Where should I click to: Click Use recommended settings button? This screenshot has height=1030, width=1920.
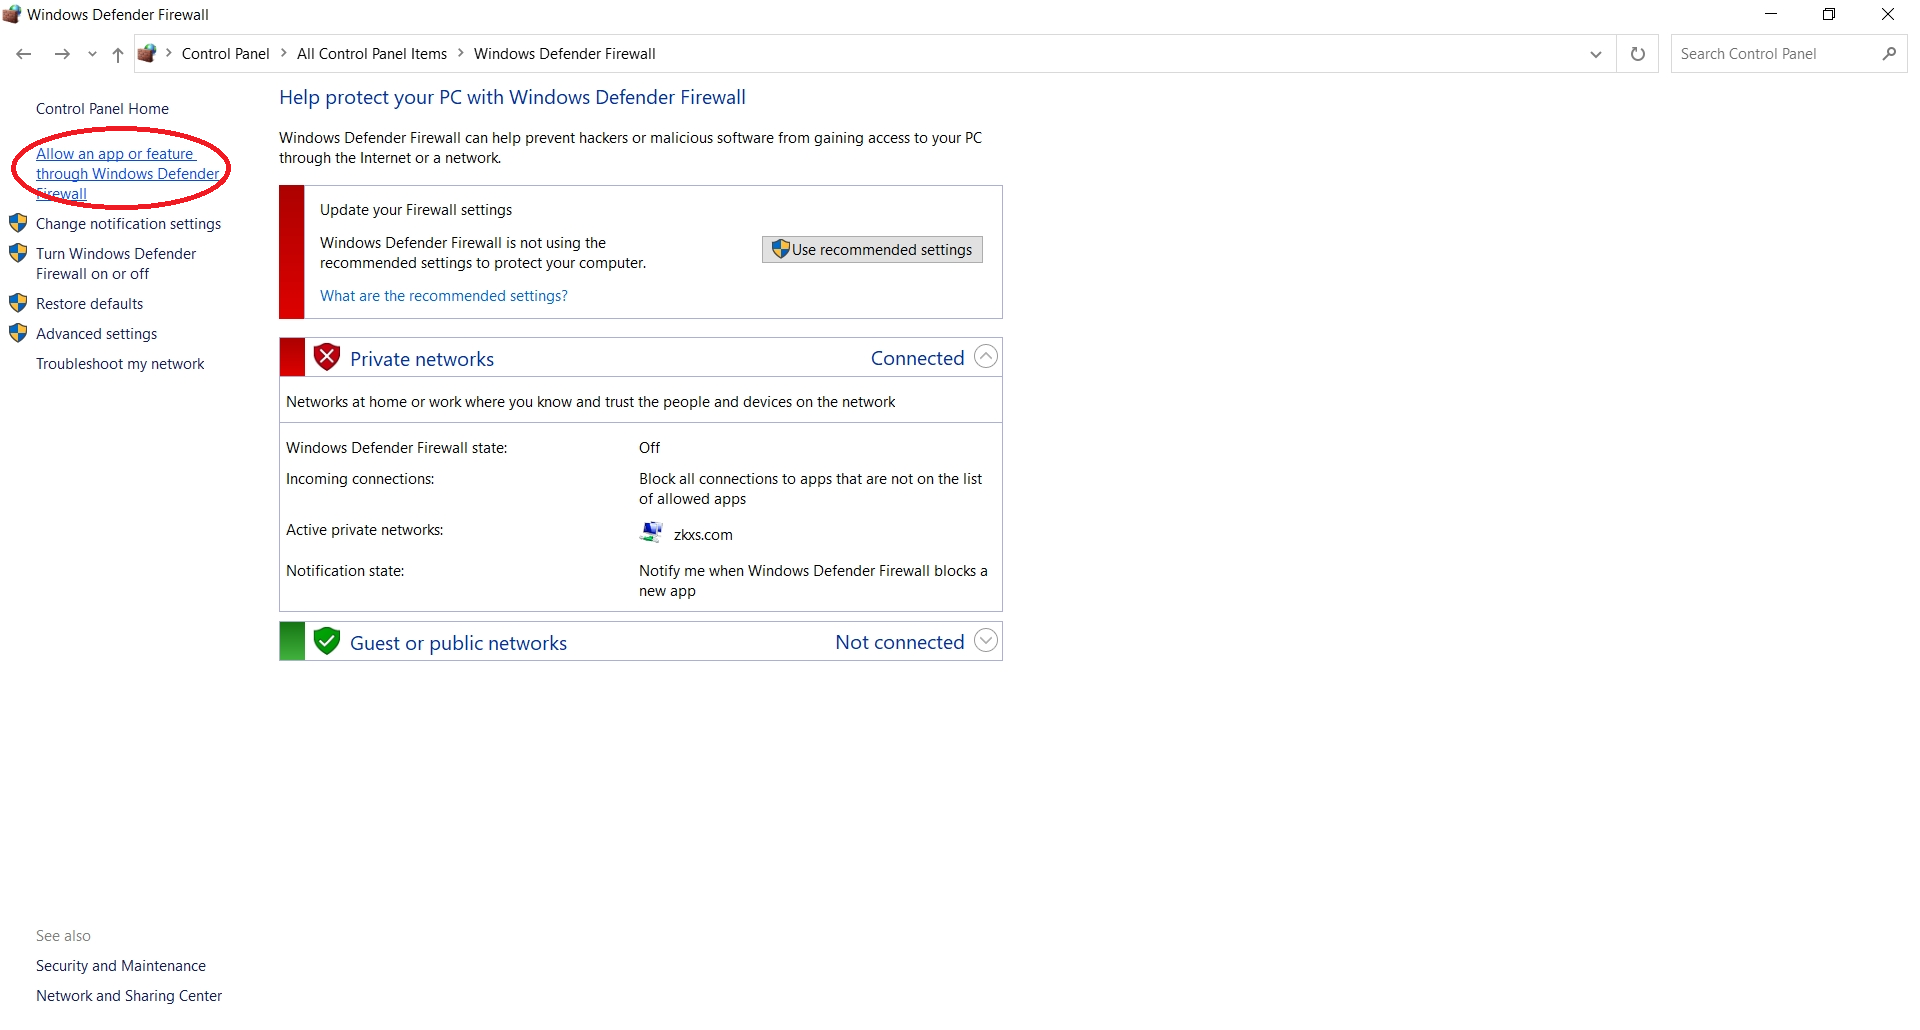(872, 250)
